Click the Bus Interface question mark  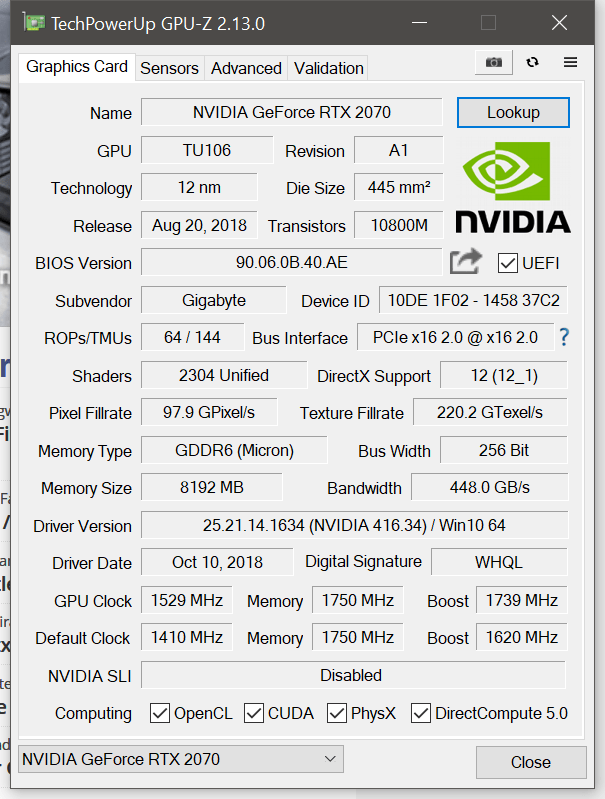(x=564, y=337)
